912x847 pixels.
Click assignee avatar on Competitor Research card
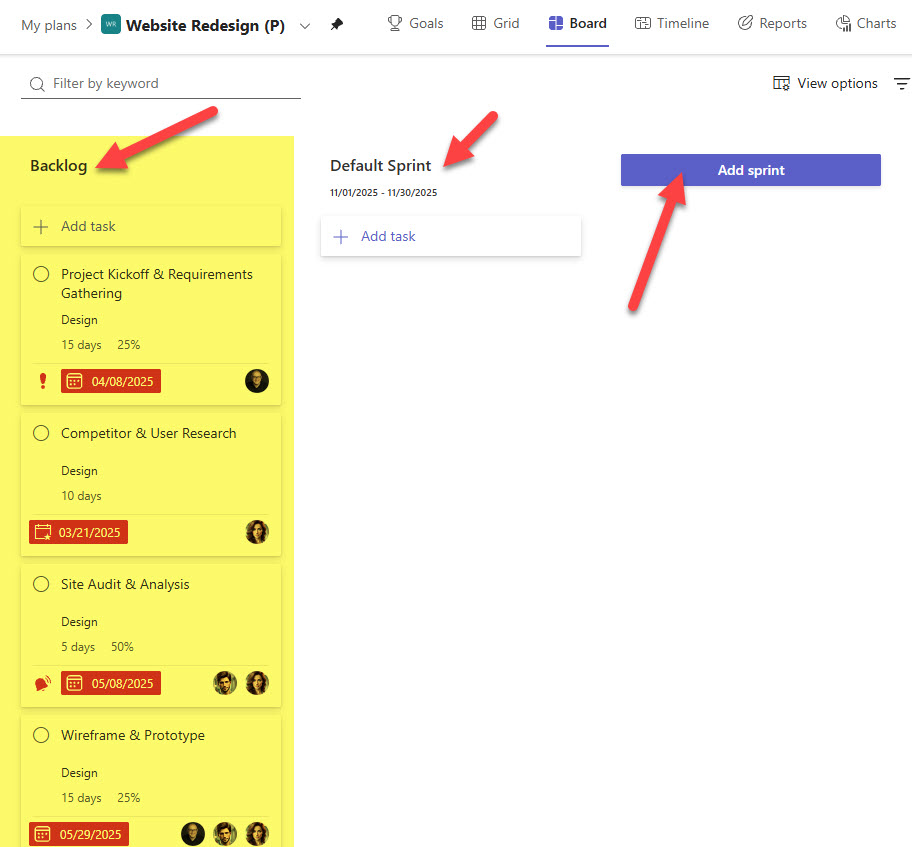point(256,532)
